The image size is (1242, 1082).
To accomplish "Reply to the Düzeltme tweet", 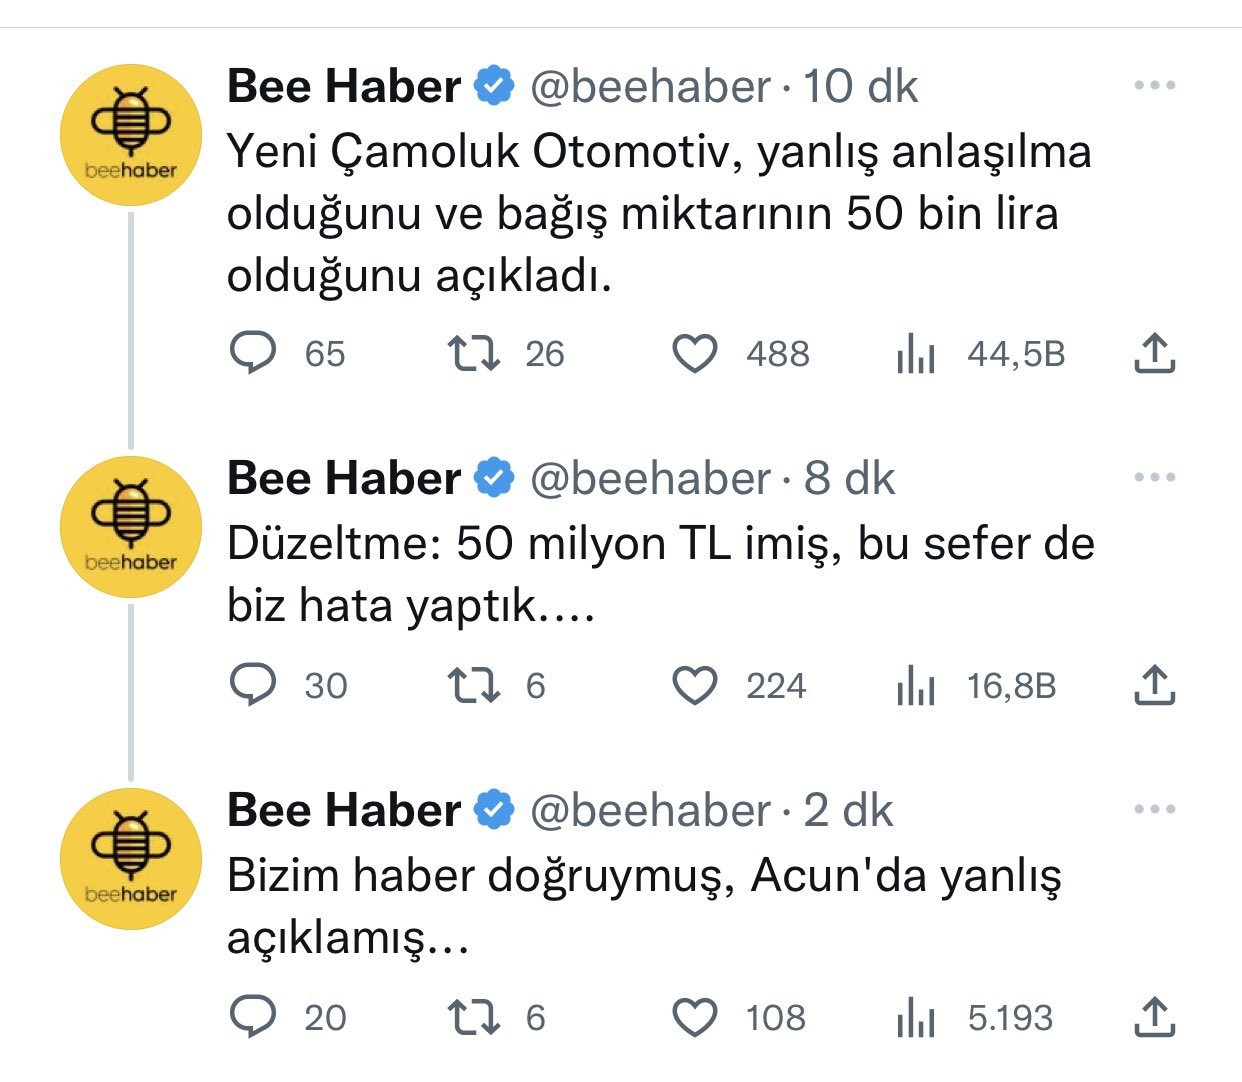I will 254,685.
